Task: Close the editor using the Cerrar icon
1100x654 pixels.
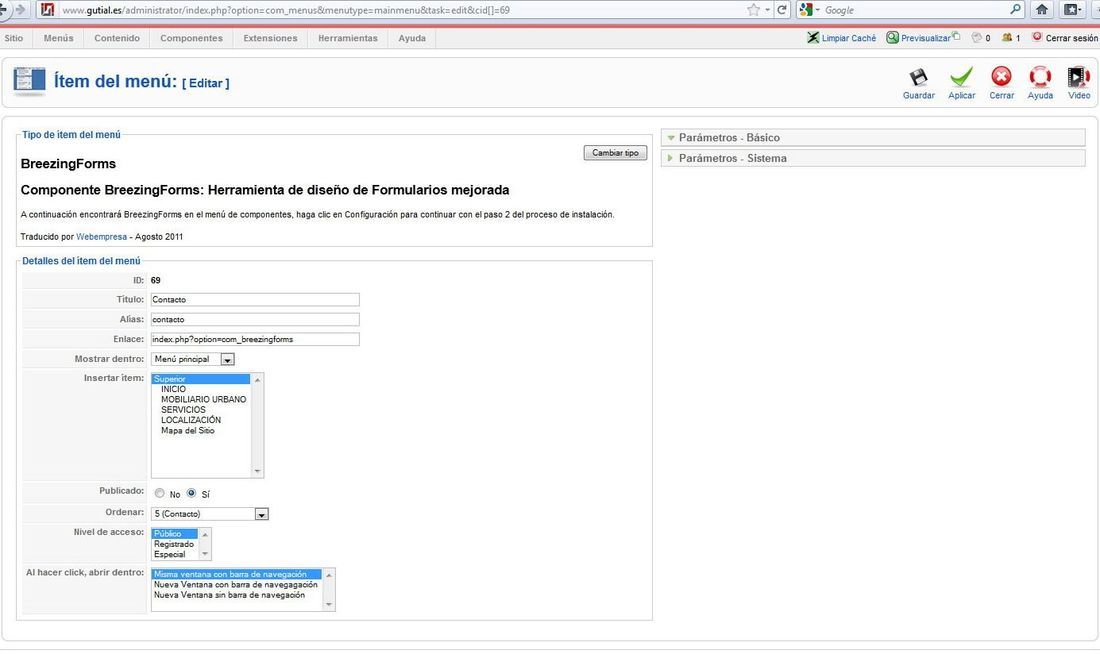Action: (x=1001, y=76)
